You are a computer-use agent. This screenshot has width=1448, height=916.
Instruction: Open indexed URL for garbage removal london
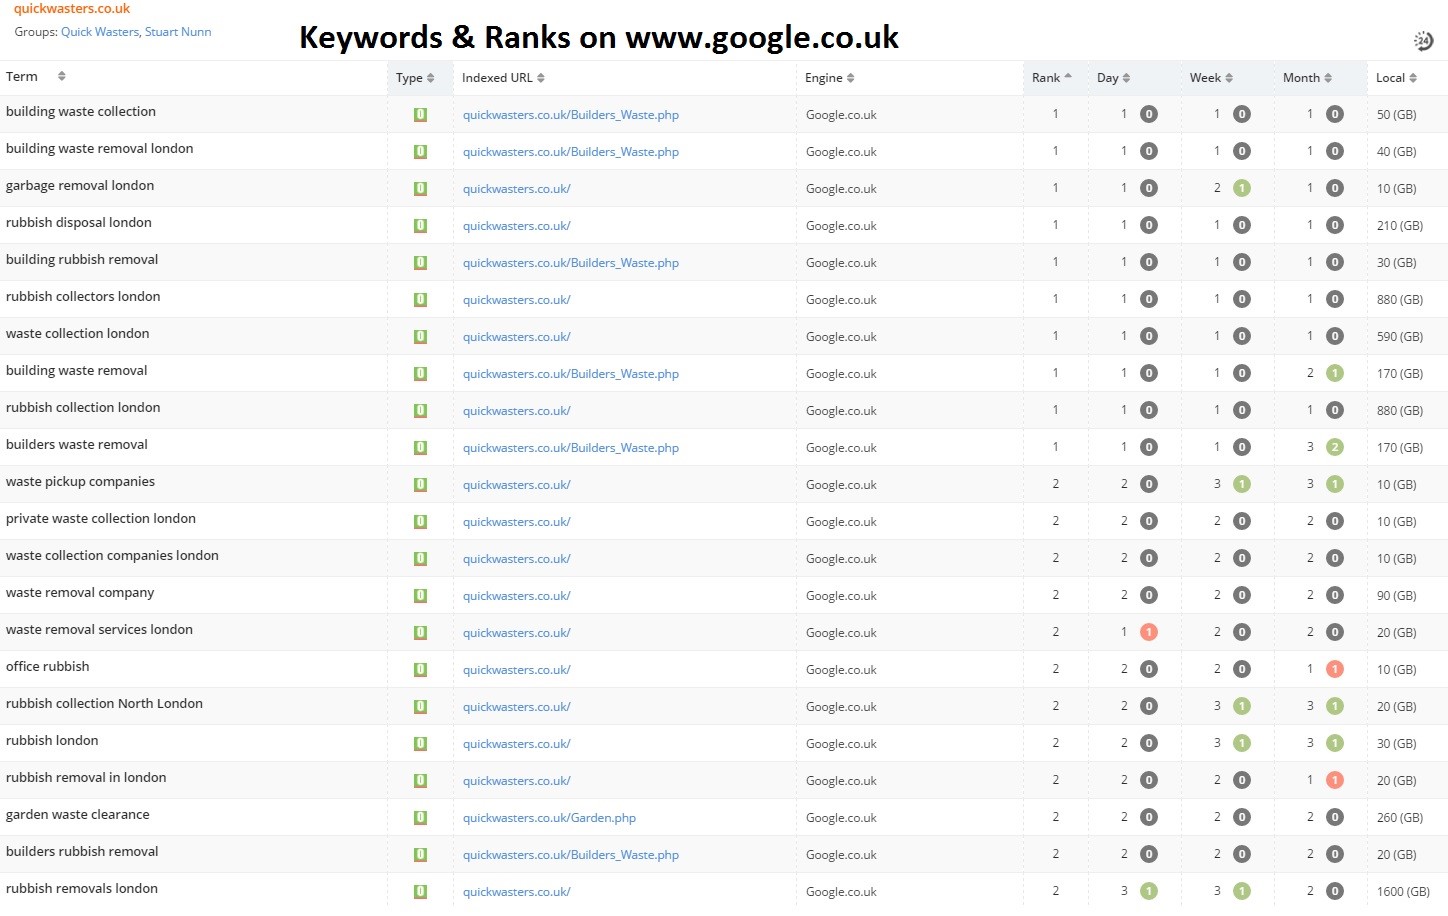[x=517, y=189]
